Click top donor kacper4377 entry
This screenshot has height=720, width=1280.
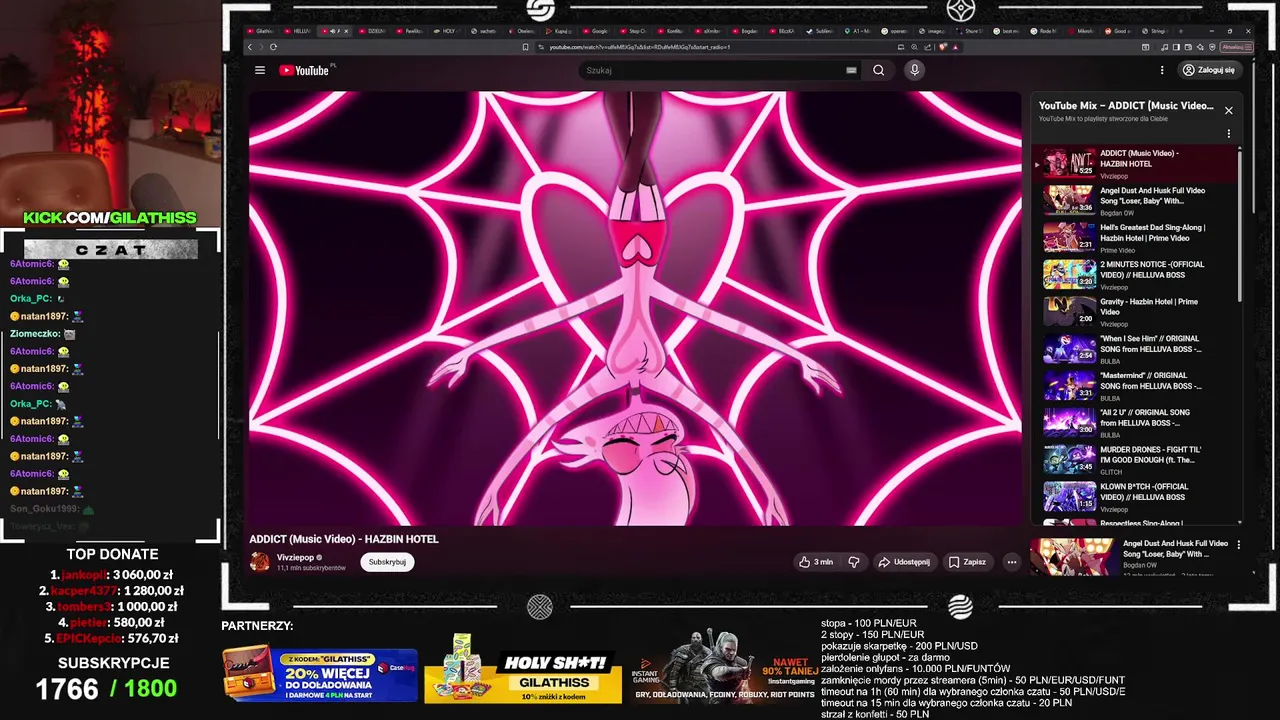point(112,591)
